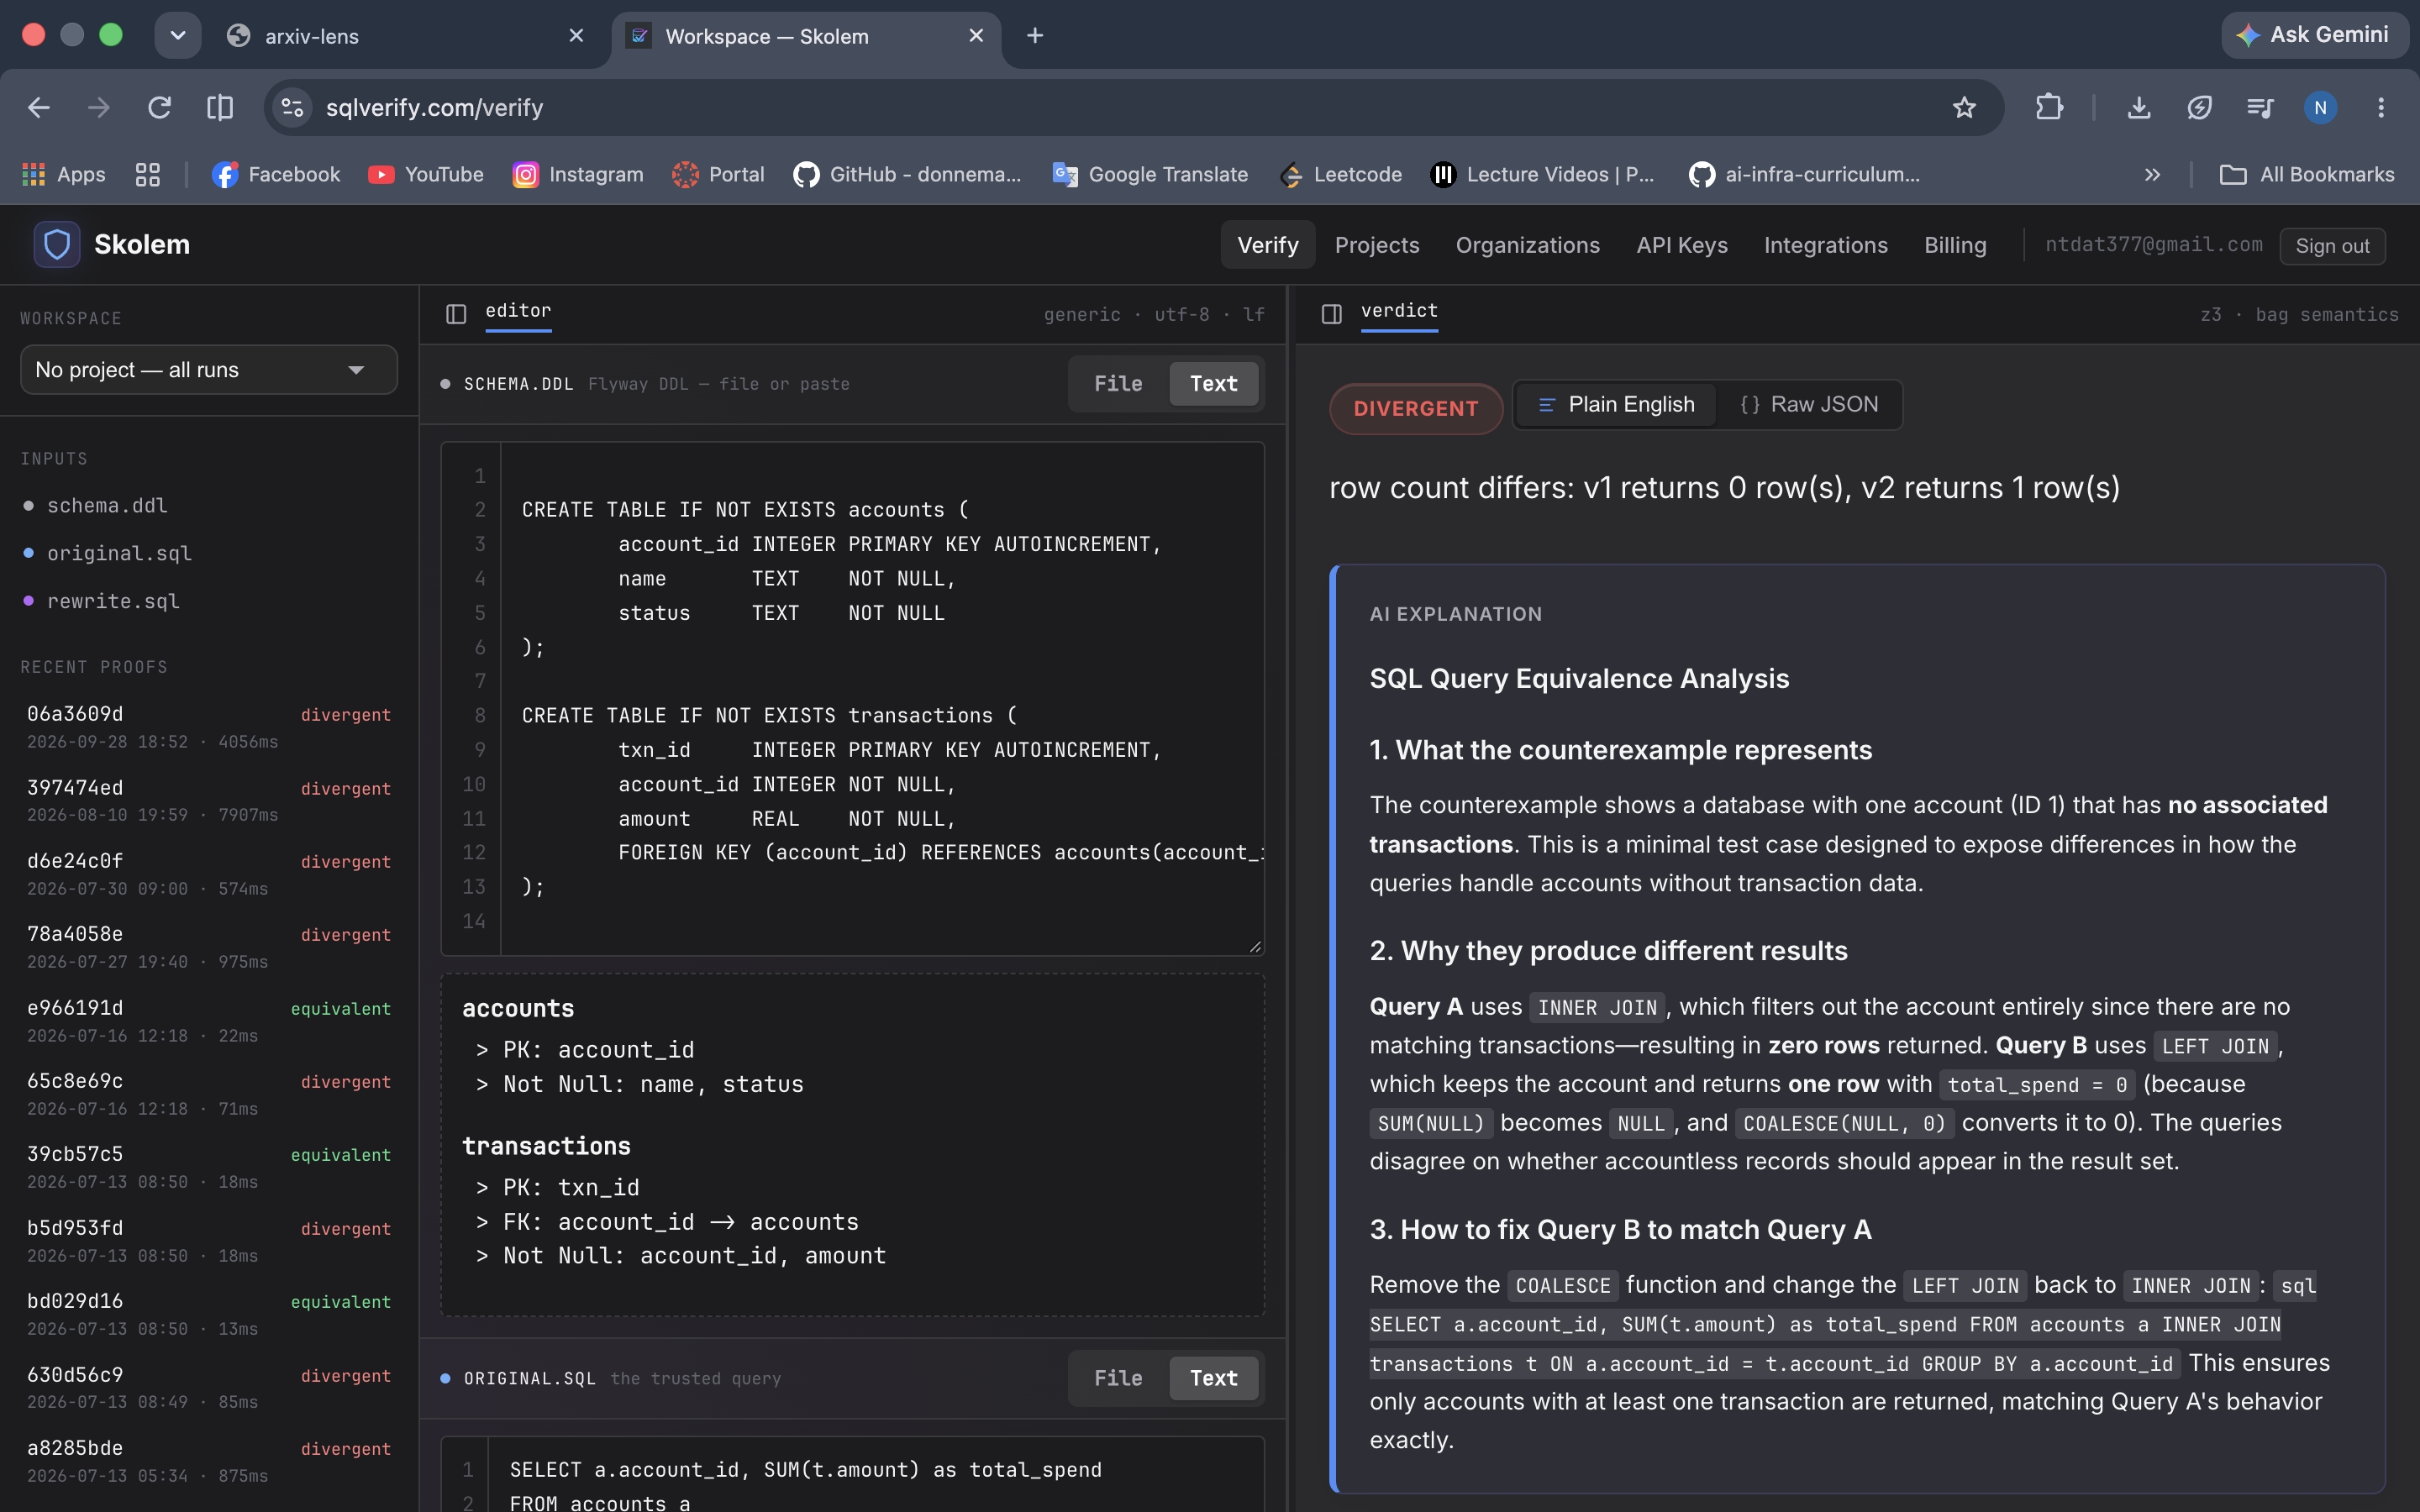Switch ORIGINAL.SQL input to File mode
This screenshot has height=1512, width=2420.
pyautogui.click(x=1118, y=1378)
